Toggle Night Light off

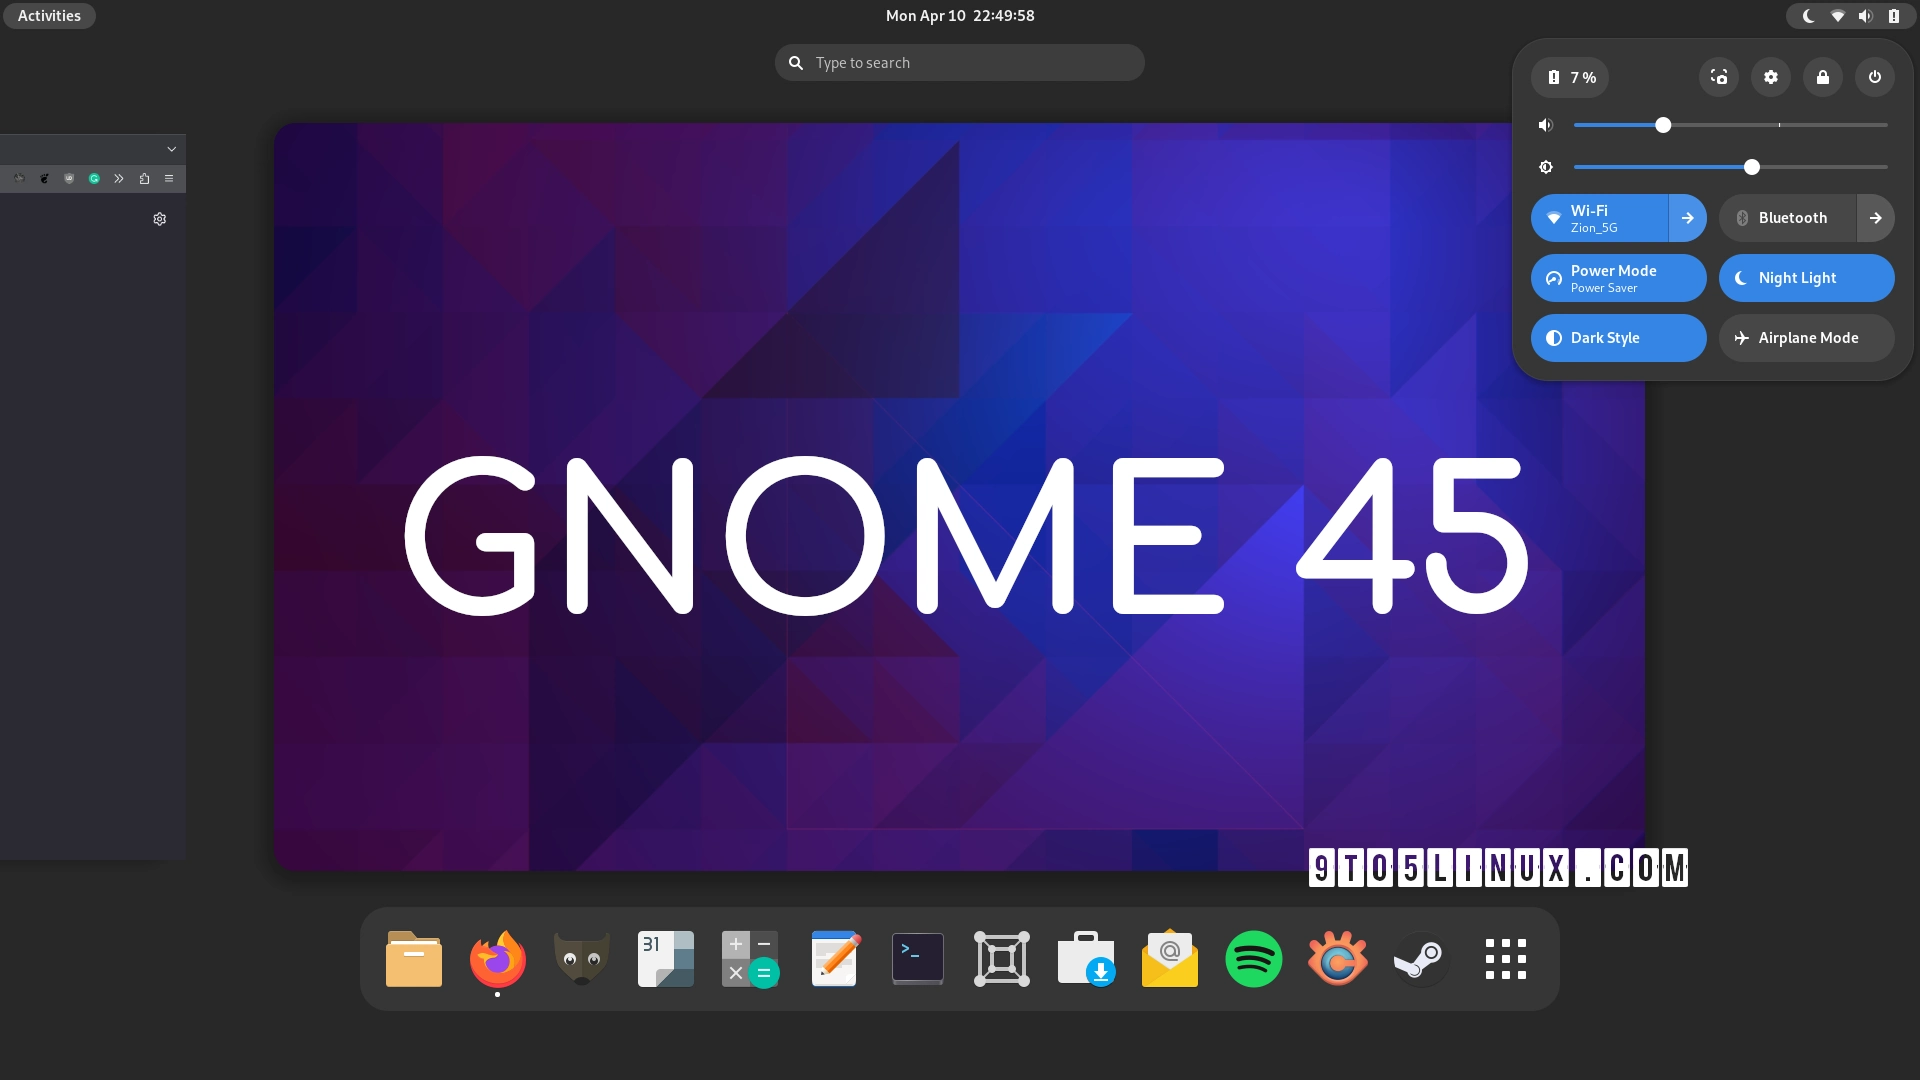(1806, 278)
